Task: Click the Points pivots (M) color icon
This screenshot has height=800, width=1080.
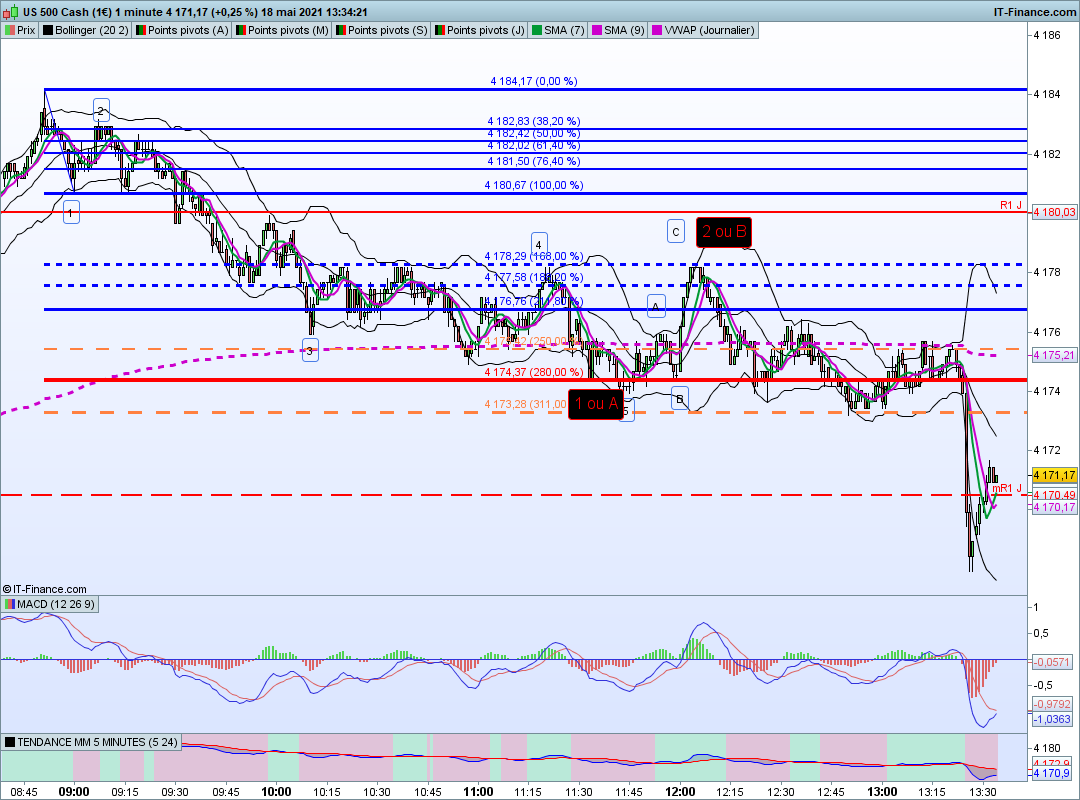Action: tap(240, 30)
